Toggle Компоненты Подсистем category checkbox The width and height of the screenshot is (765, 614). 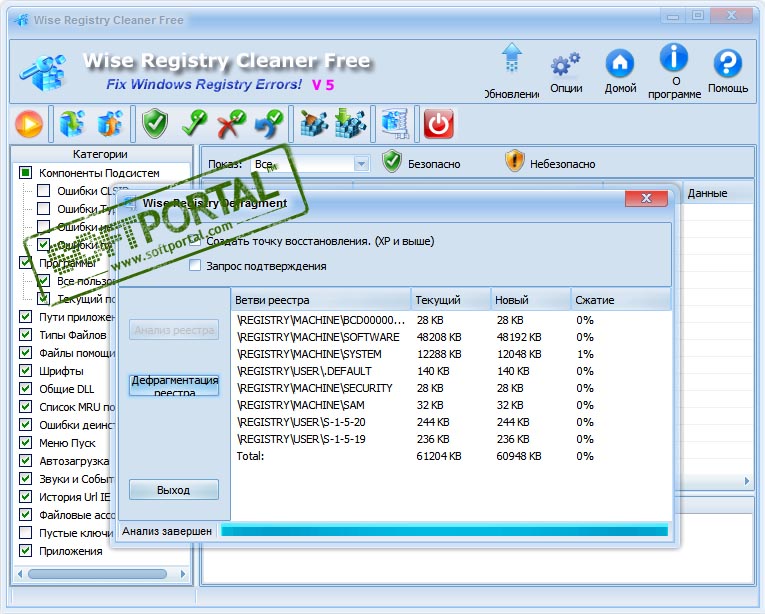pyautogui.click(x=25, y=172)
